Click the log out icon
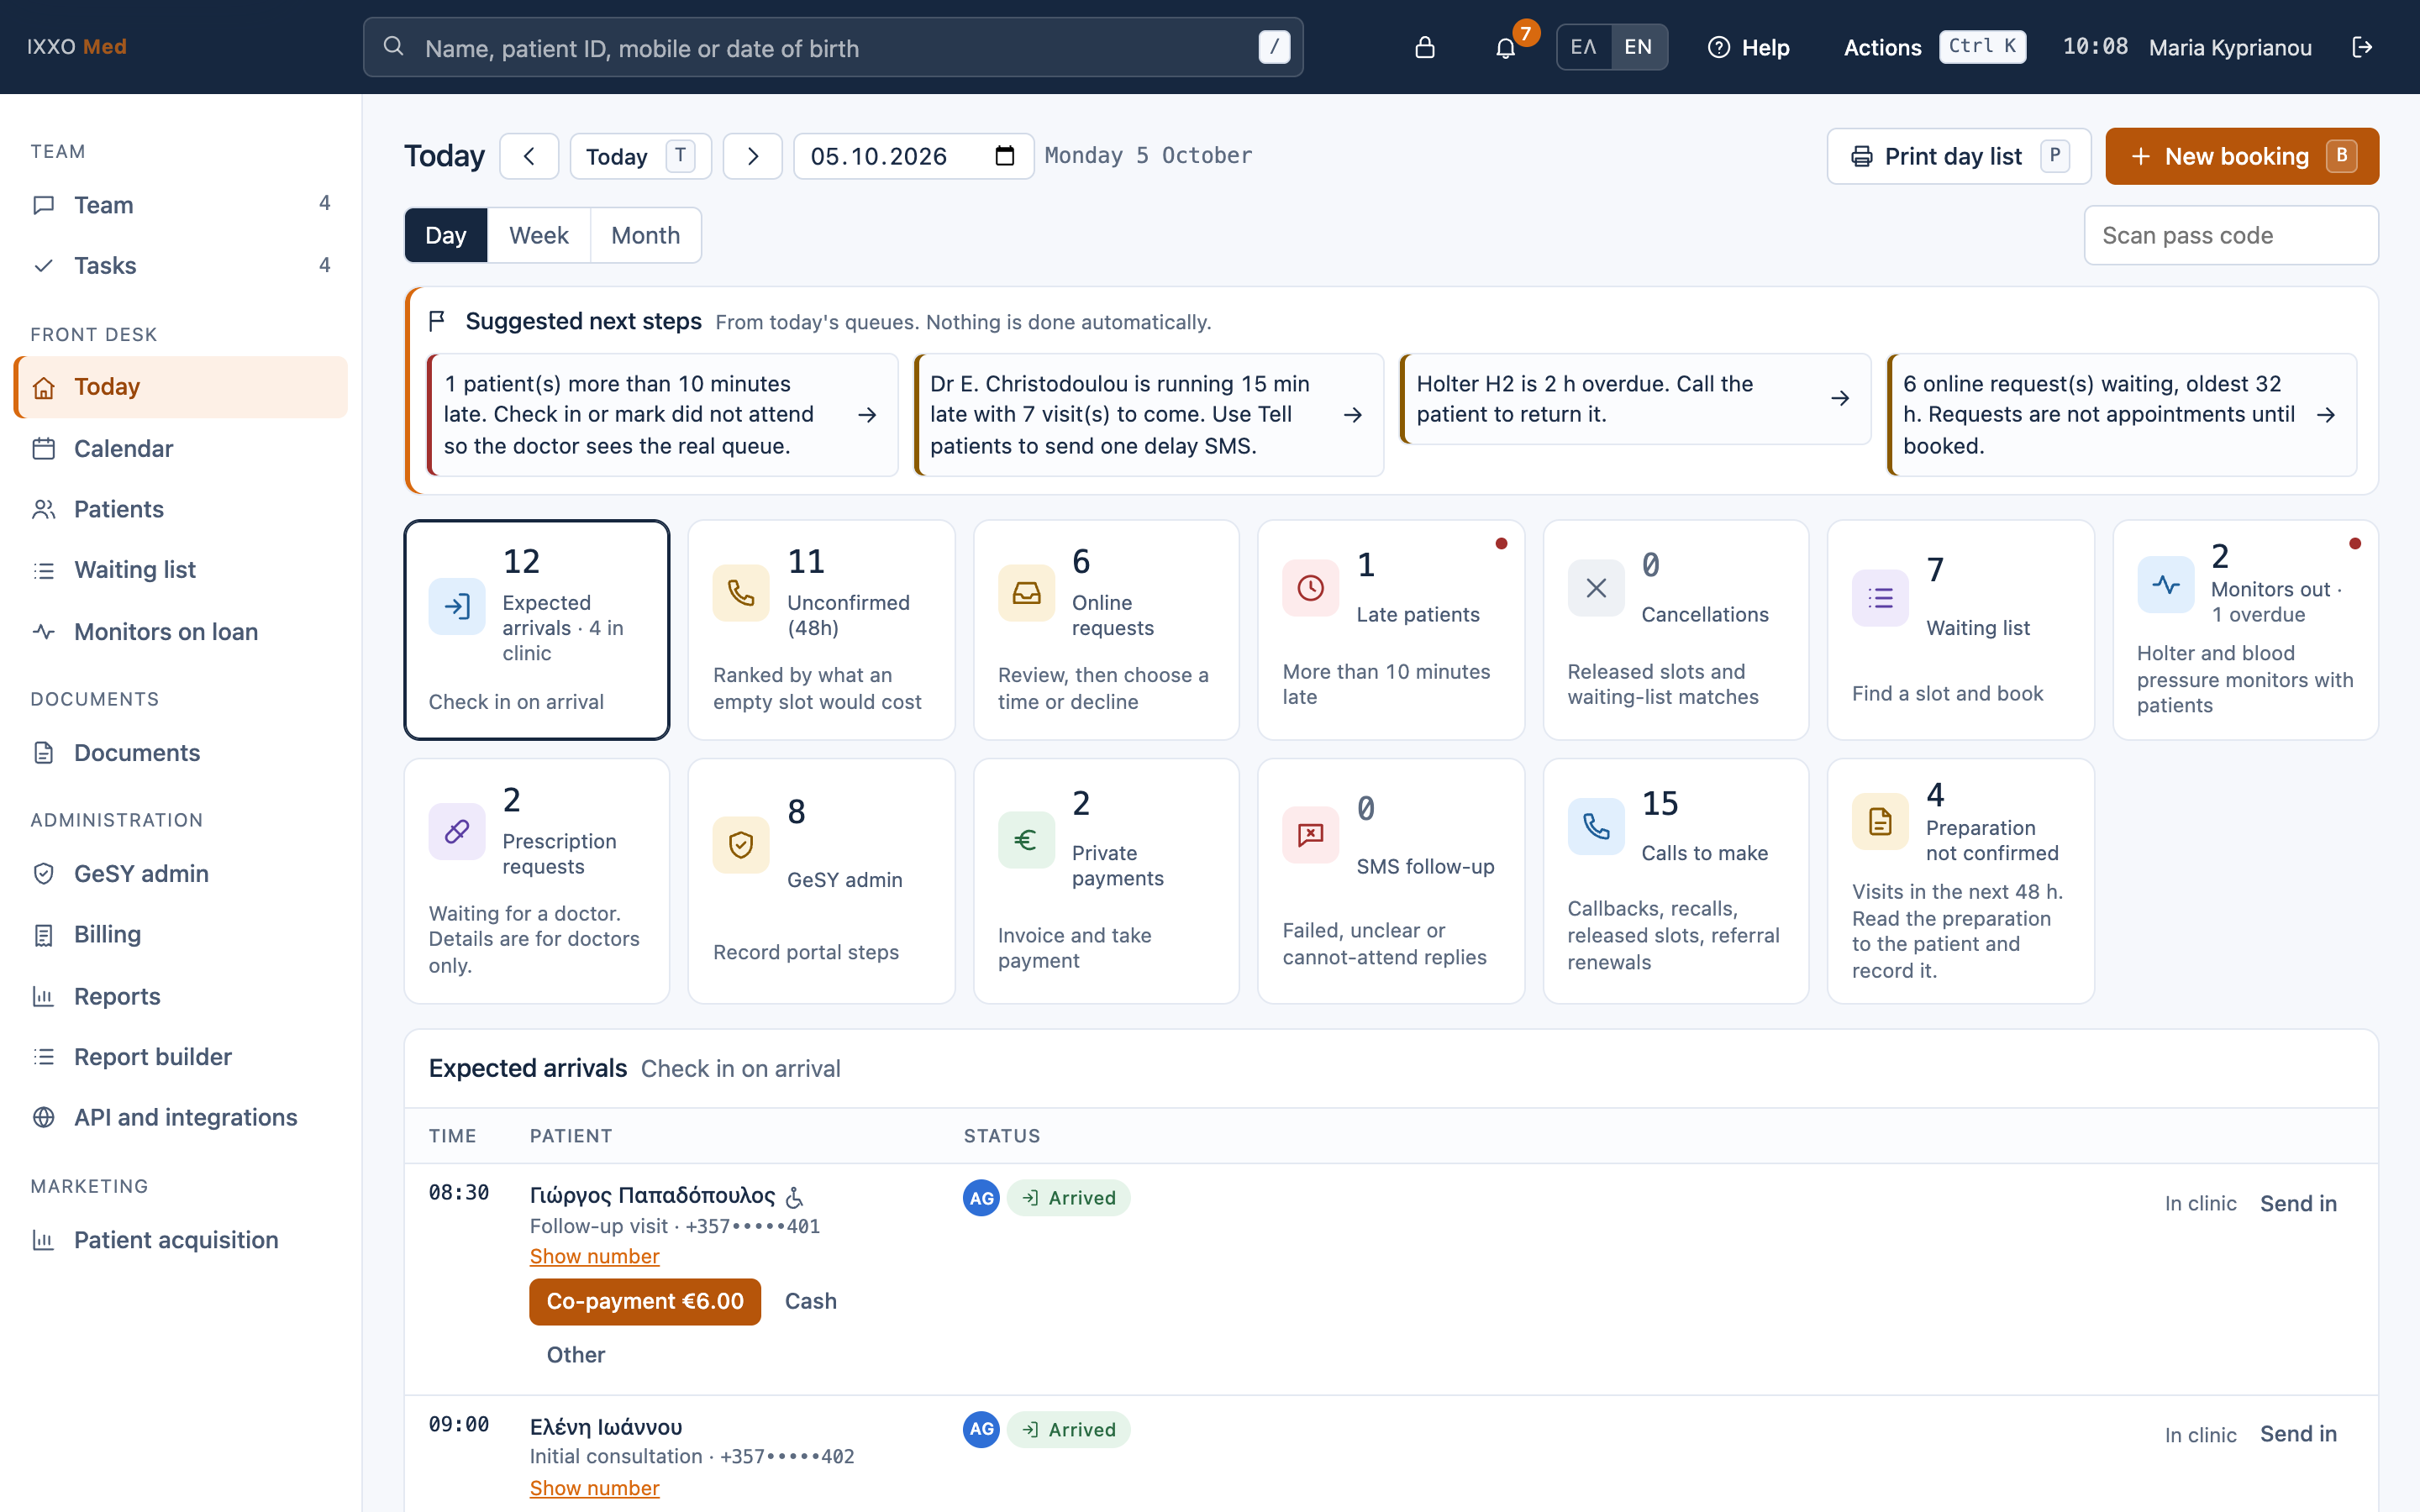This screenshot has height=1512, width=2420. coord(2362,47)
